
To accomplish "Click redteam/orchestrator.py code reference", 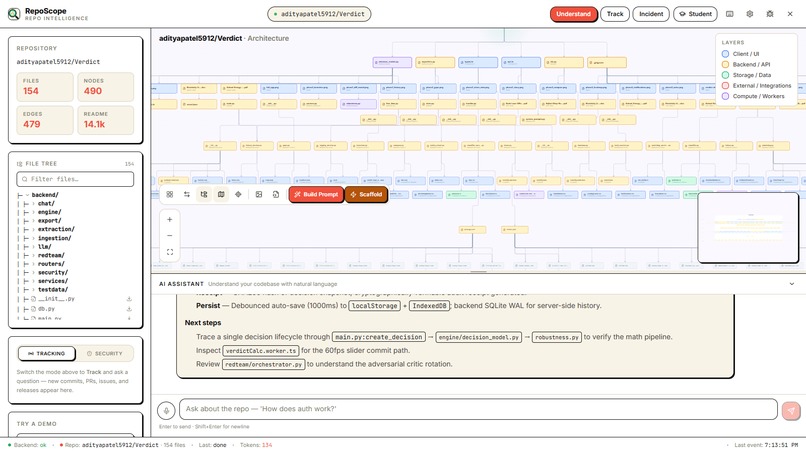I will pos(264,364).
